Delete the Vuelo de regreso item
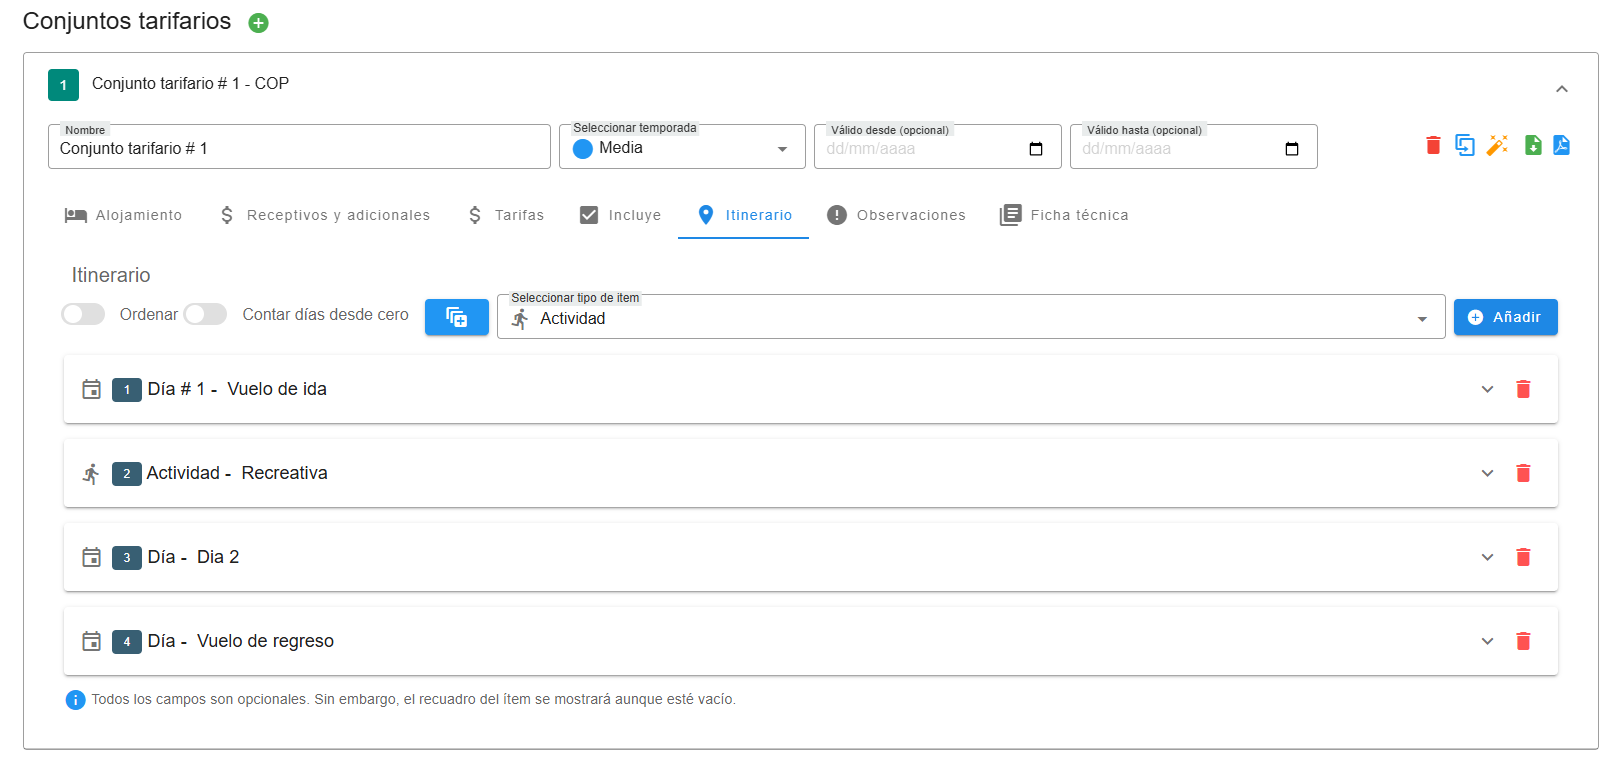Screen dimensions: 1617x768 pos(1523,641)
